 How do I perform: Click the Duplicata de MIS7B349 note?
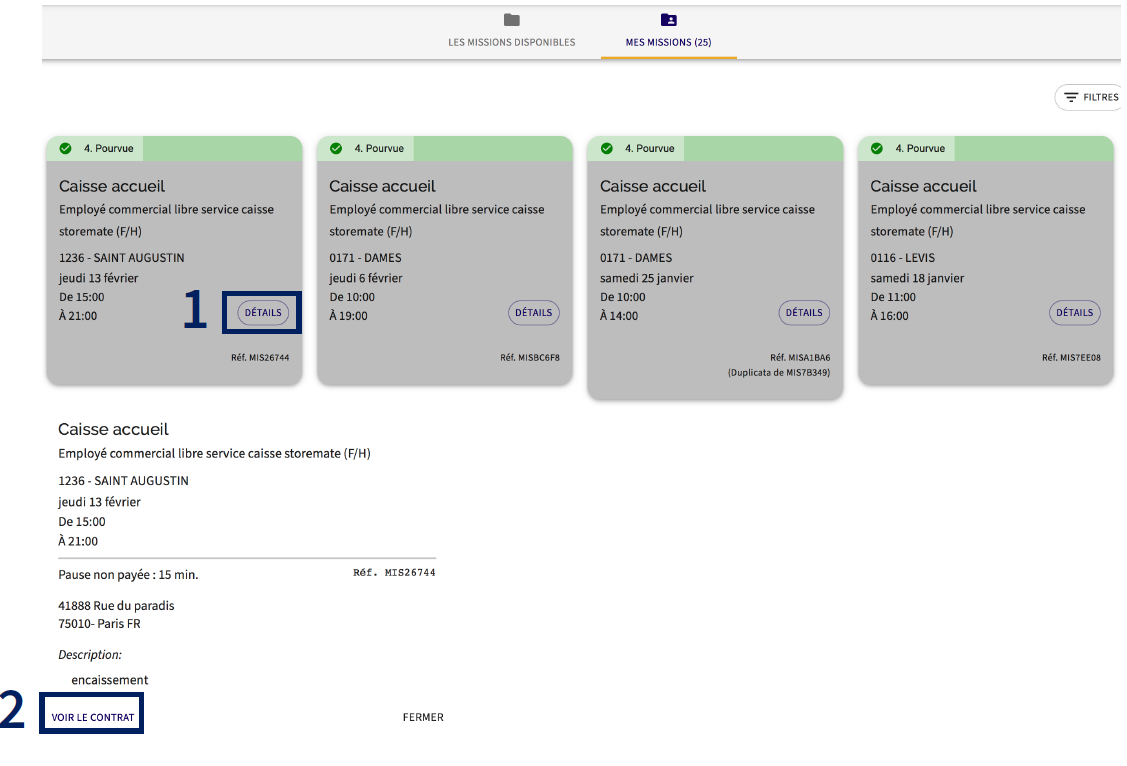pos(779,373)
